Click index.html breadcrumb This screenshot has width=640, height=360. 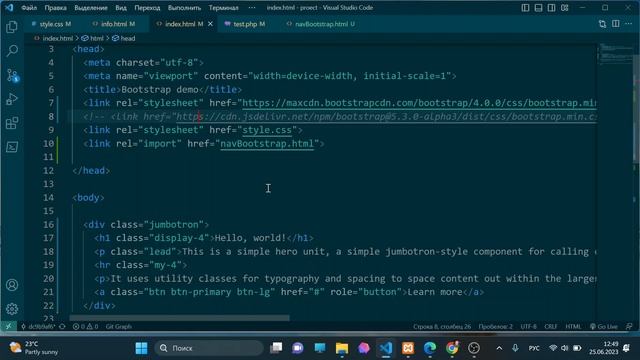[57, 38]
